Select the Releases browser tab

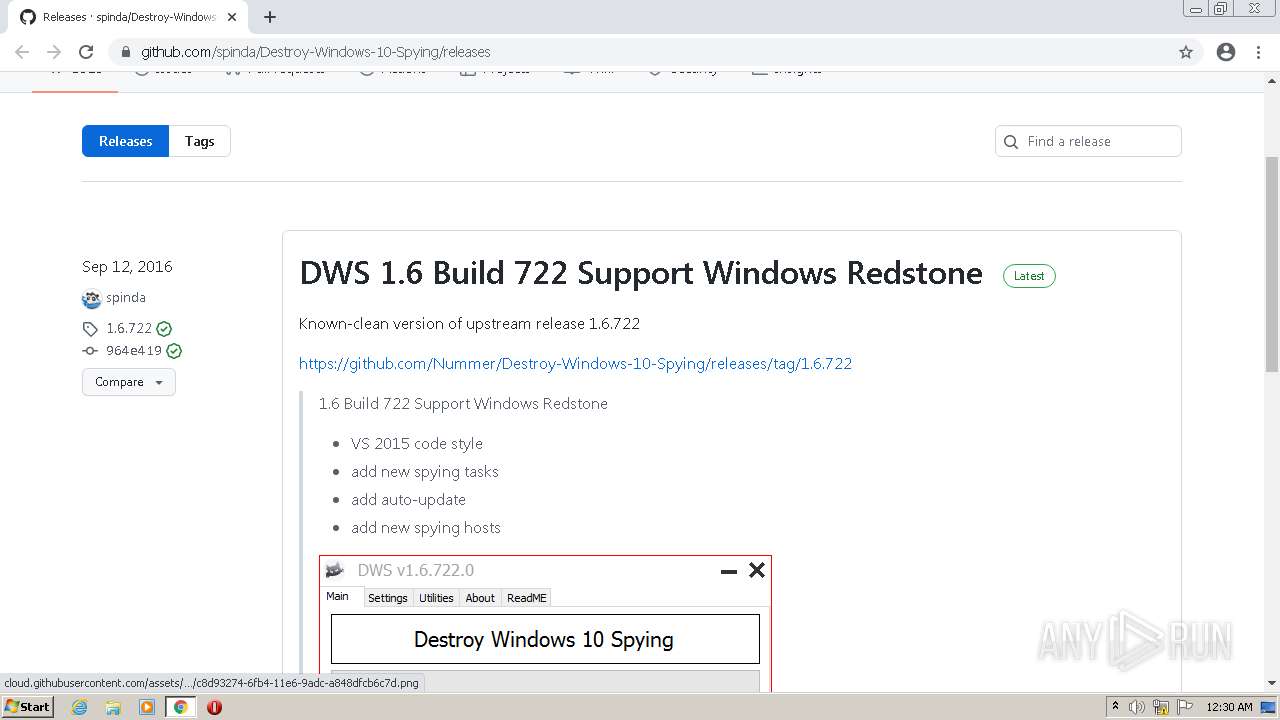point(129,17)
